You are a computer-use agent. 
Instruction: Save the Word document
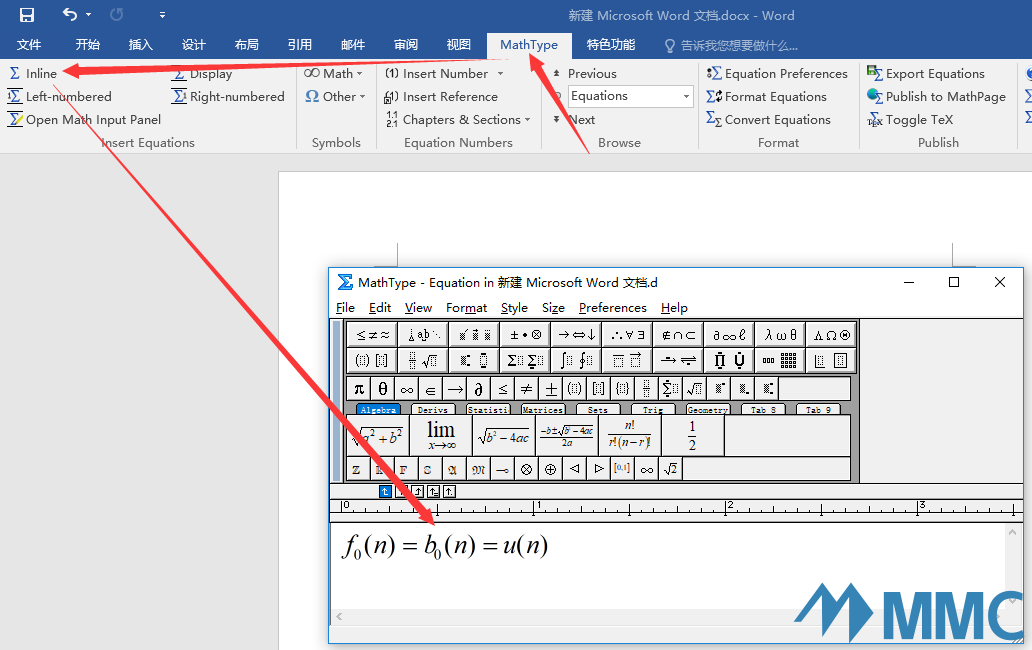coord(27,14)
